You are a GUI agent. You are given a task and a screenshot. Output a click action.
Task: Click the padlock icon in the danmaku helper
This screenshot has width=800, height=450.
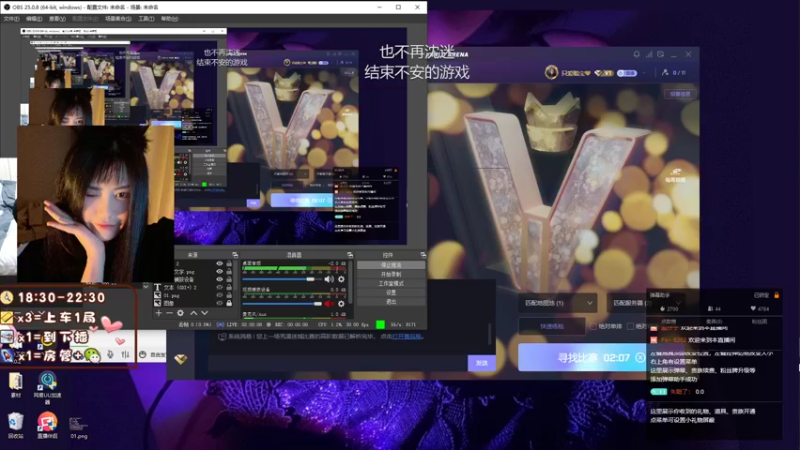click(777, 295)
